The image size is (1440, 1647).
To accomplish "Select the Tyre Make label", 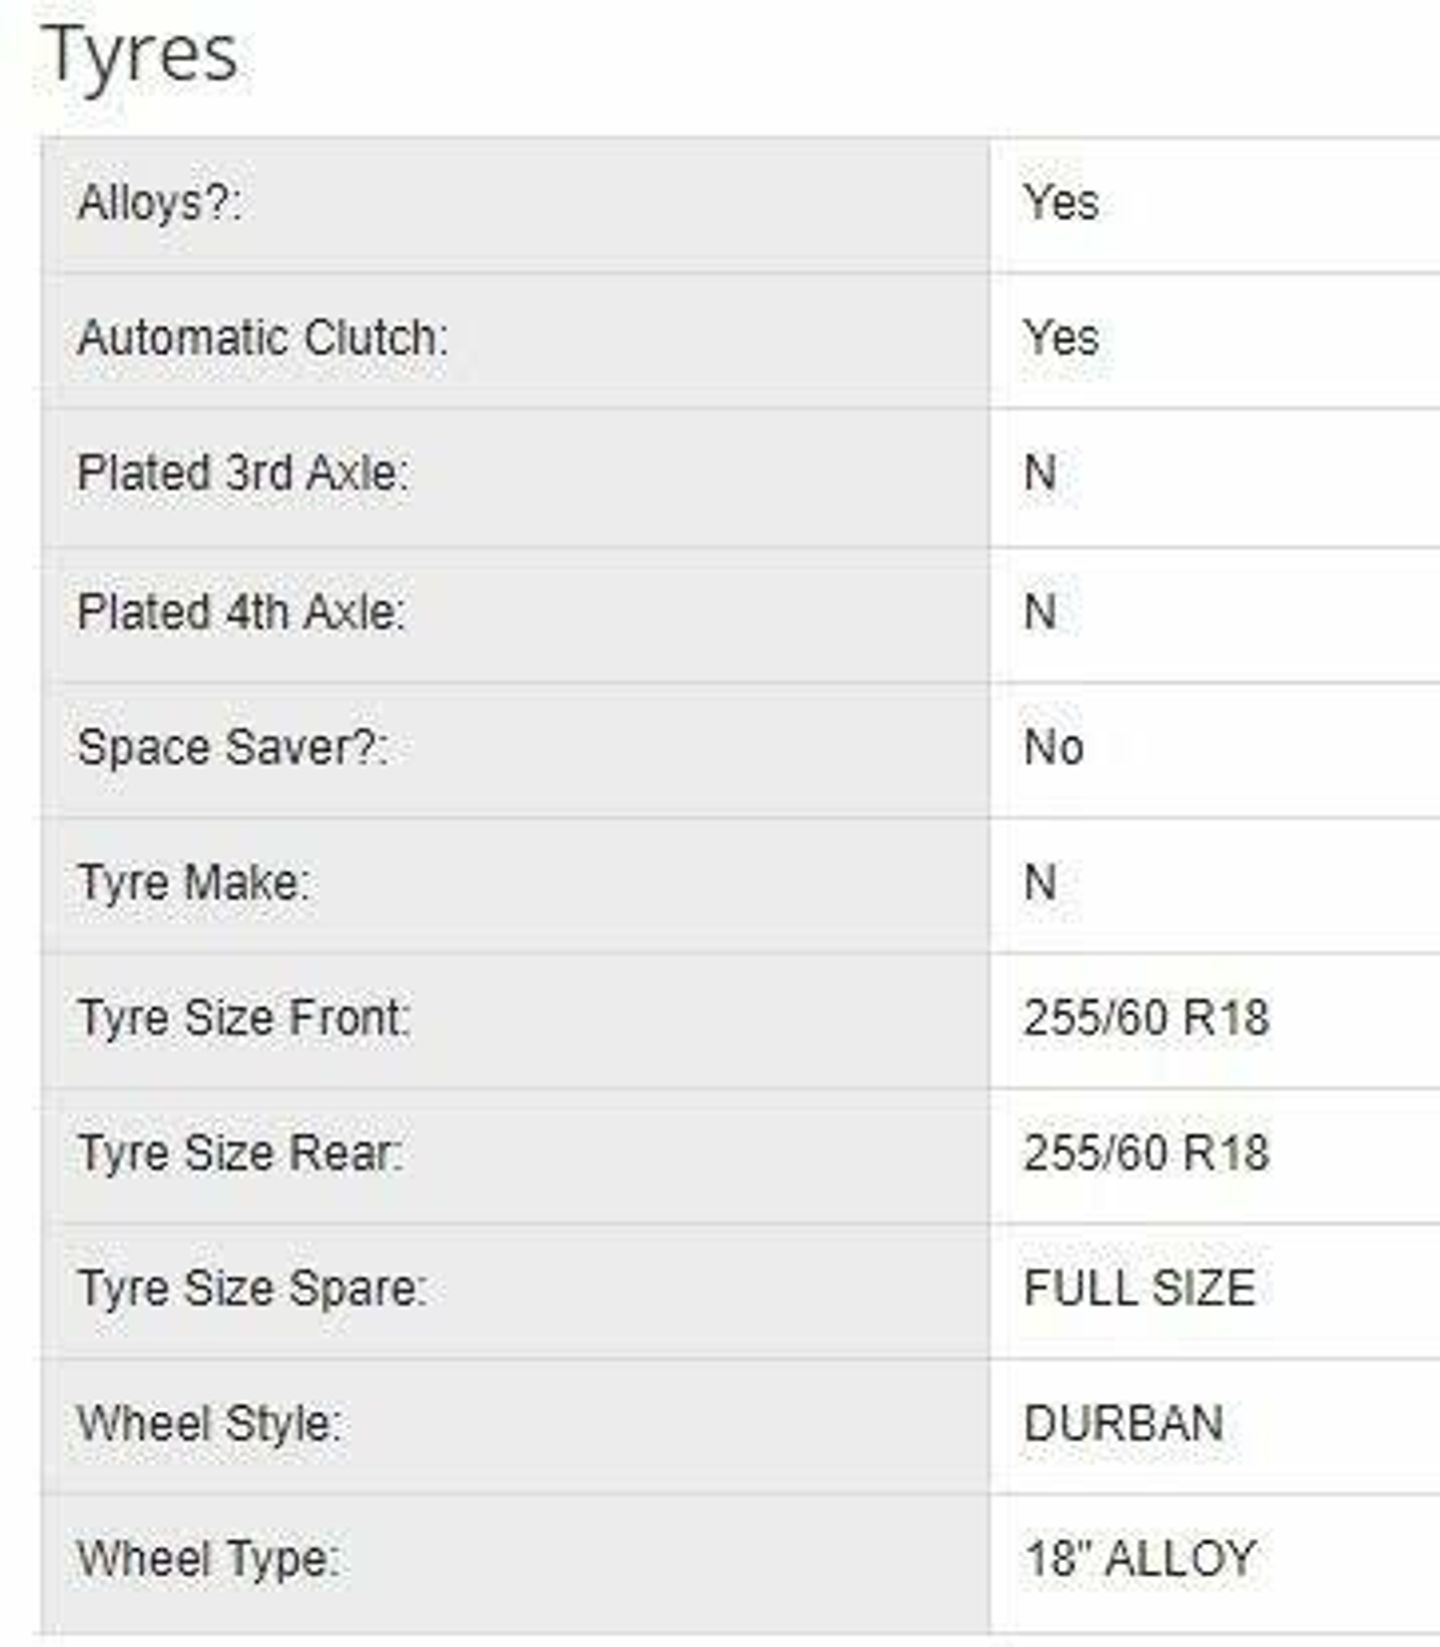I will pyautogui.click(x=194, y=883).
